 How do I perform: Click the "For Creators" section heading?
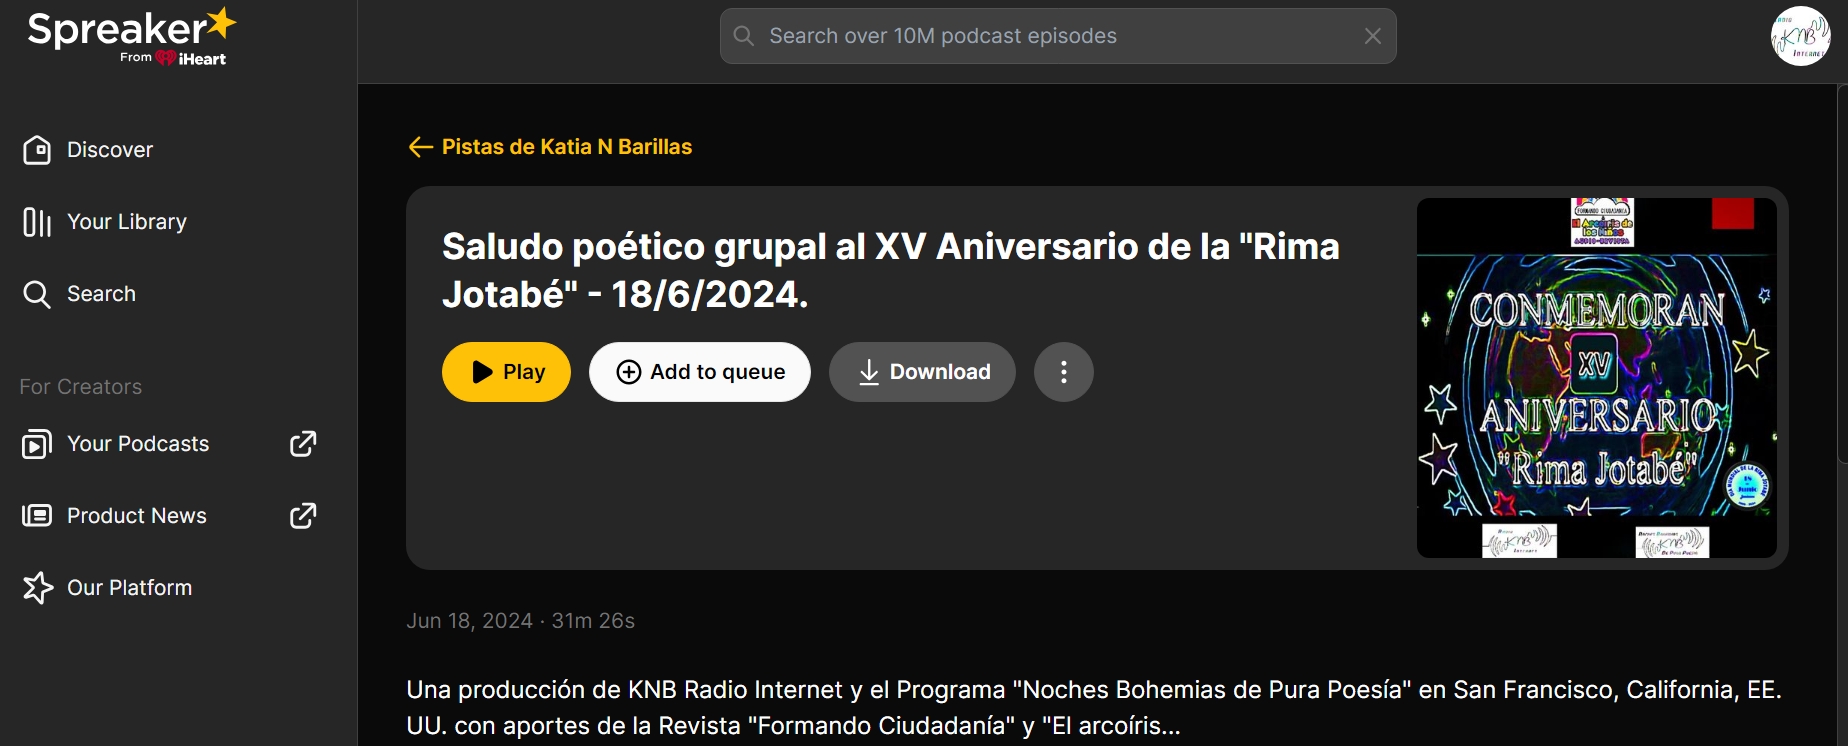(x=81, y=387)
